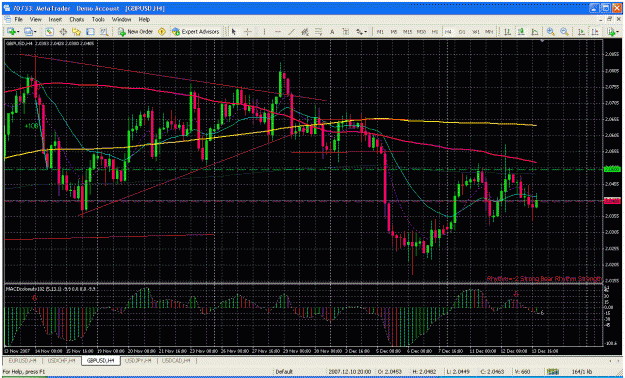Toggle the Expert Advisors button

click(196, 32)
